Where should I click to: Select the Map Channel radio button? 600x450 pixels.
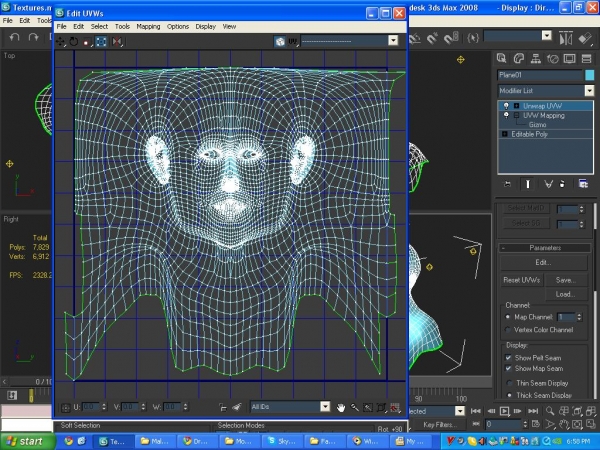pyautogui.click(x=508, y=317)
